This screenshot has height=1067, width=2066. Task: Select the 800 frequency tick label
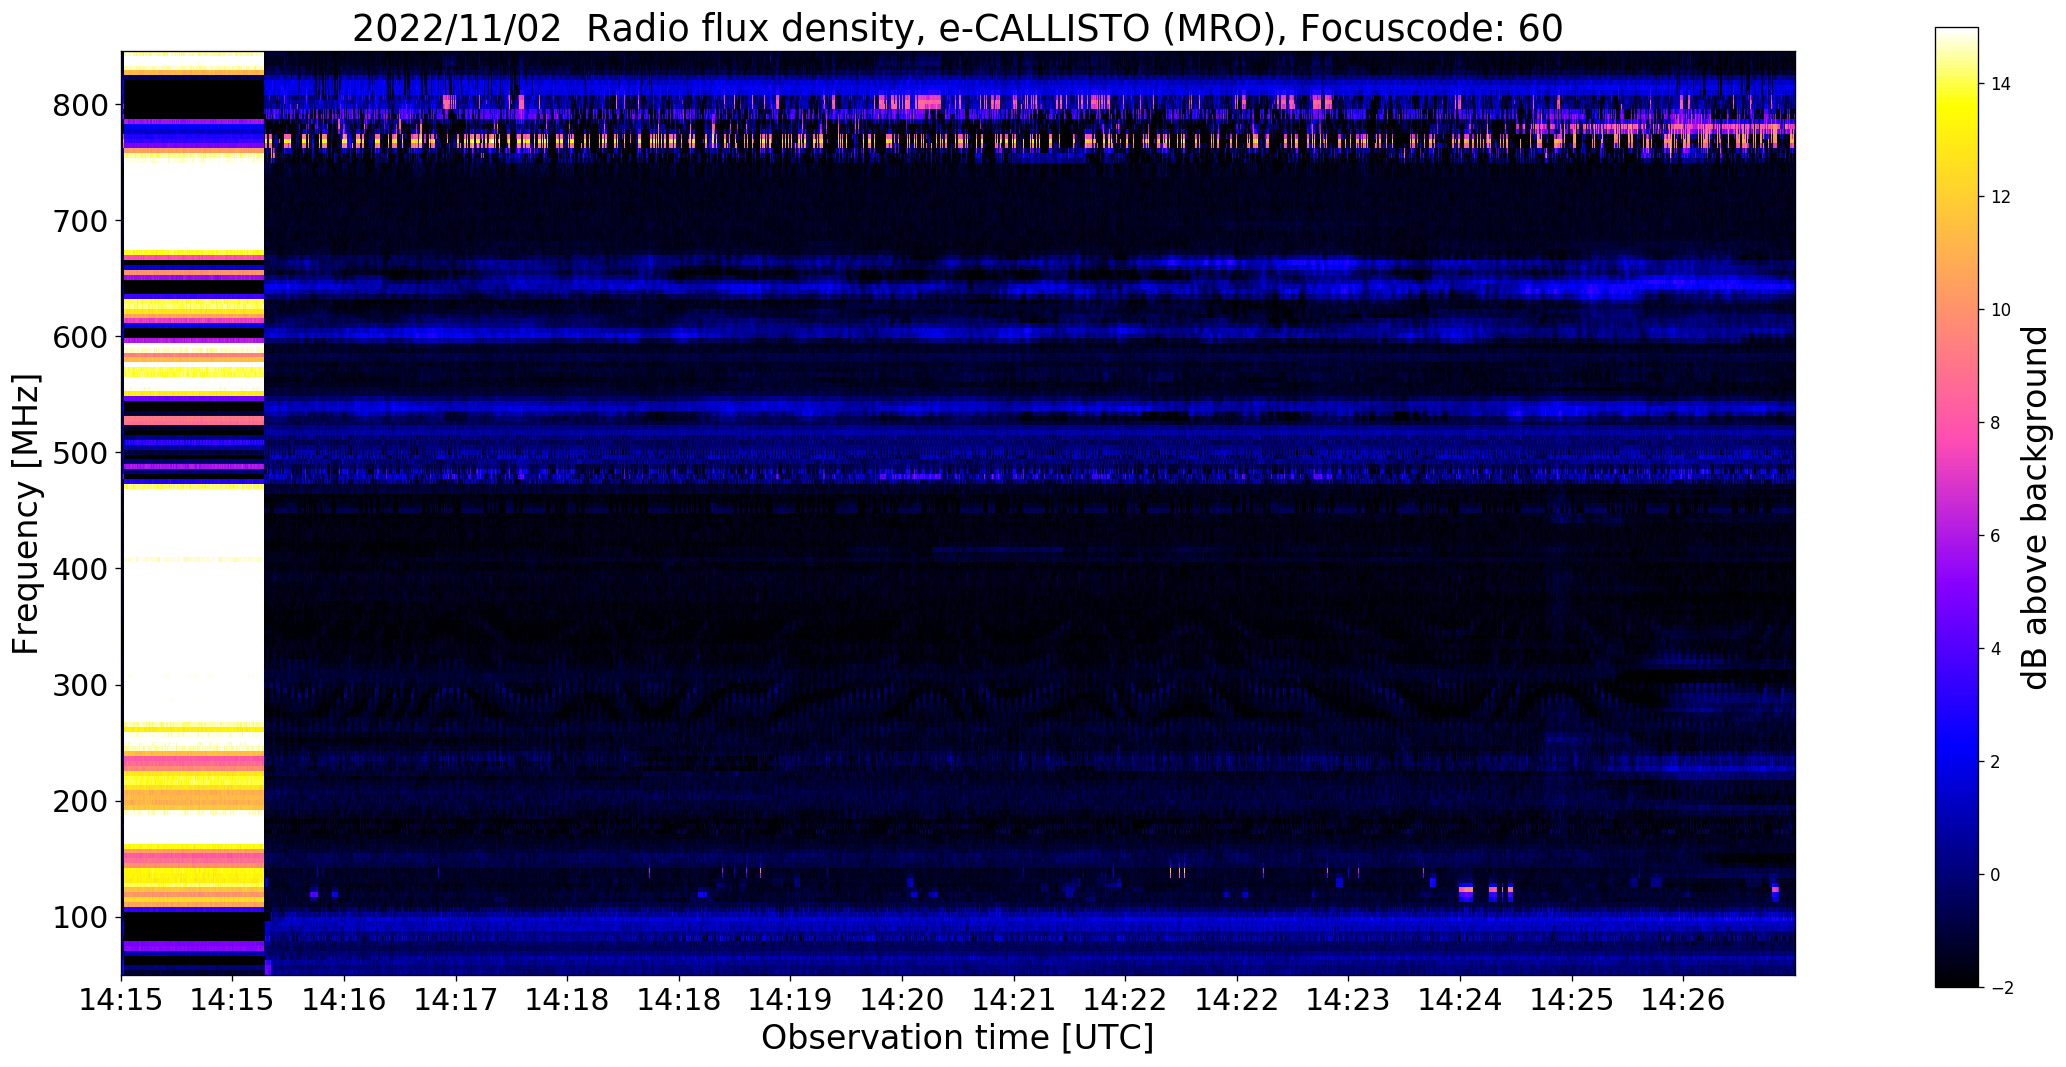[x=80, y=105]
